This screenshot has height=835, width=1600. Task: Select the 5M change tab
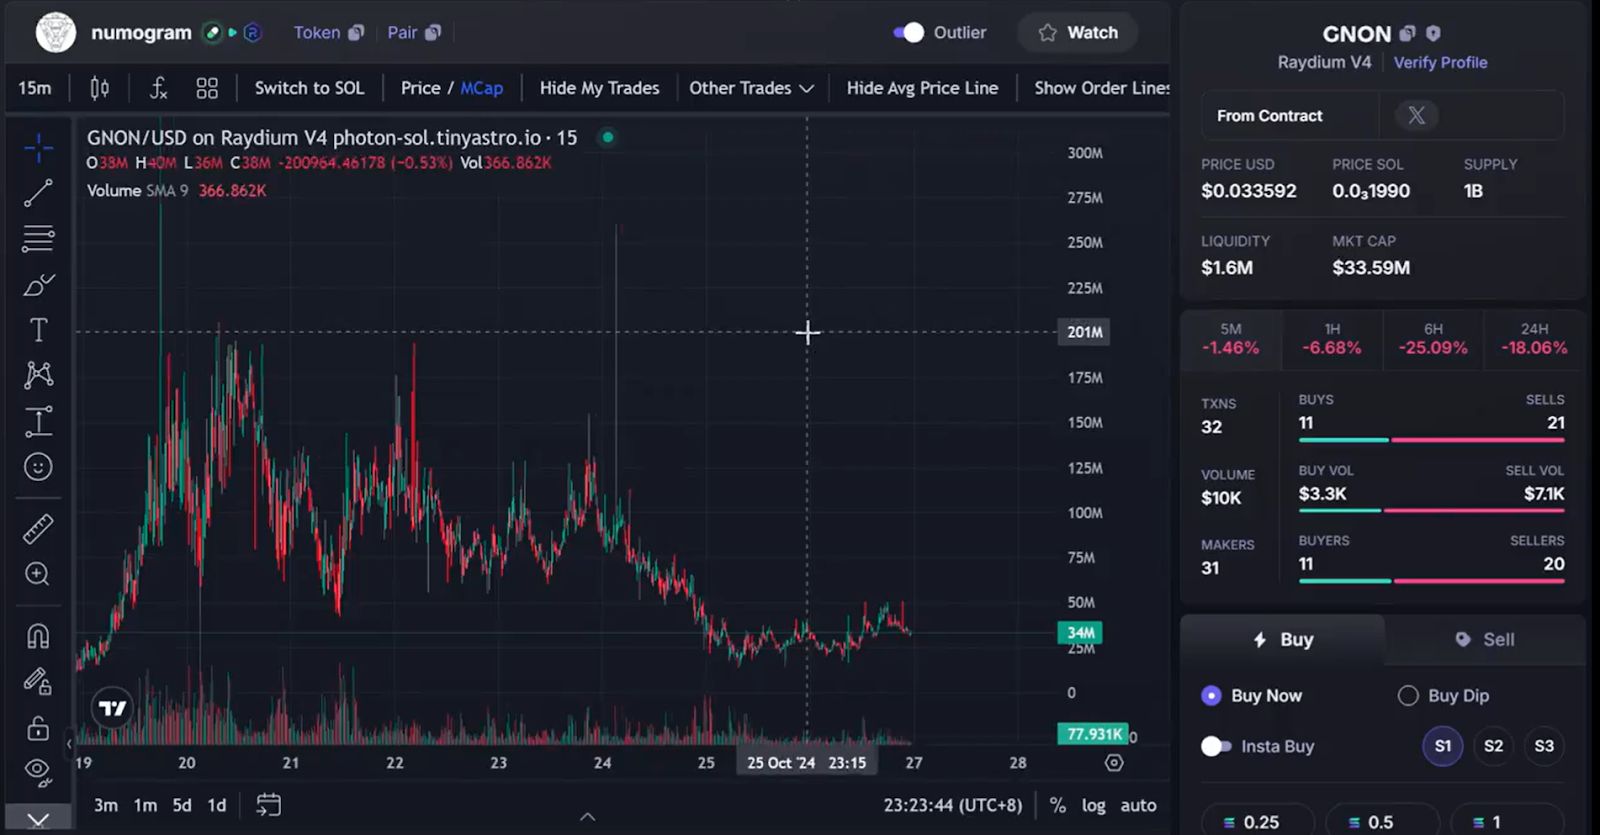coord(1231,339)
